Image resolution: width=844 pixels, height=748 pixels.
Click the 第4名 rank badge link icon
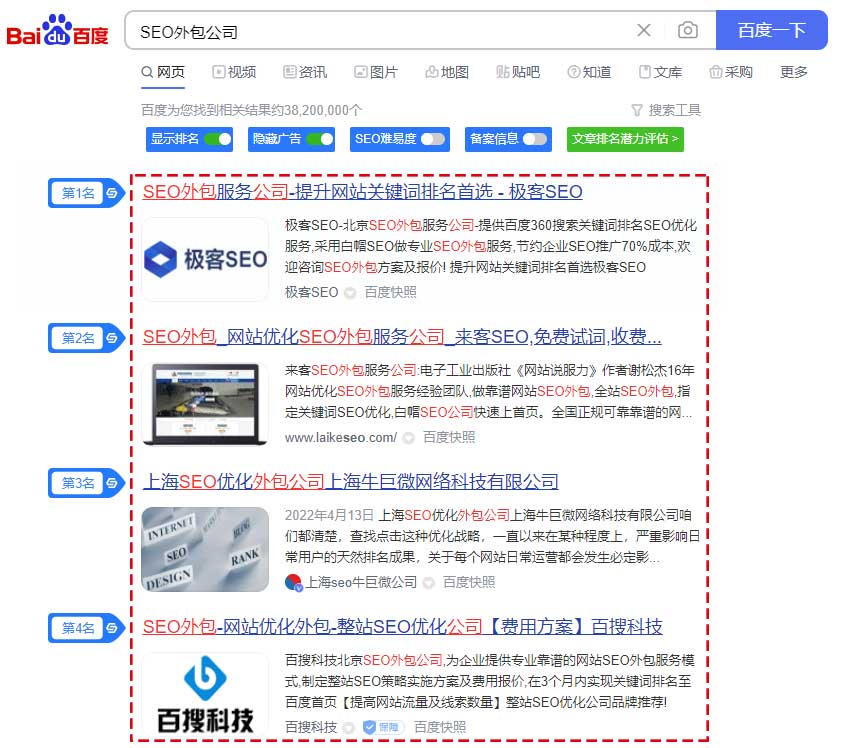point(112,628)
